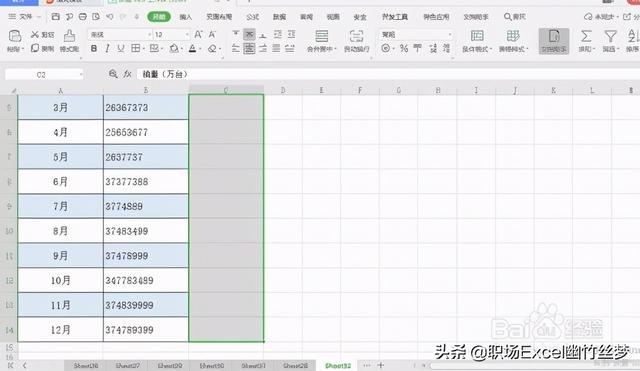Switch to the Insert ribbon tab

tap(186, 17)
